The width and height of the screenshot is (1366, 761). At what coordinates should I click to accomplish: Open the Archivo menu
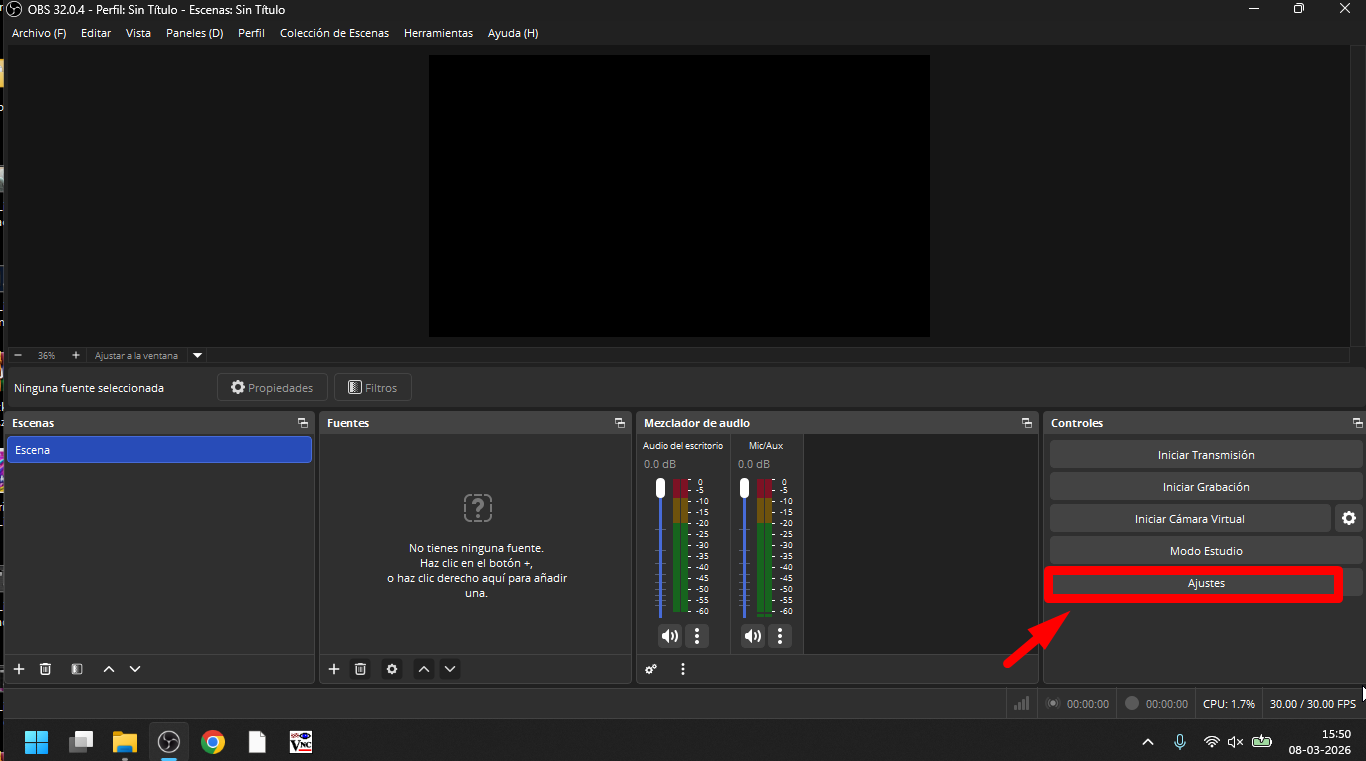point(39,33)
